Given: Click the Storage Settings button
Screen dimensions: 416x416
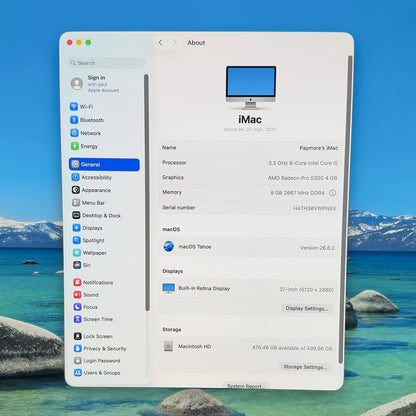Looking at the screenshot, I should [305, 367].
